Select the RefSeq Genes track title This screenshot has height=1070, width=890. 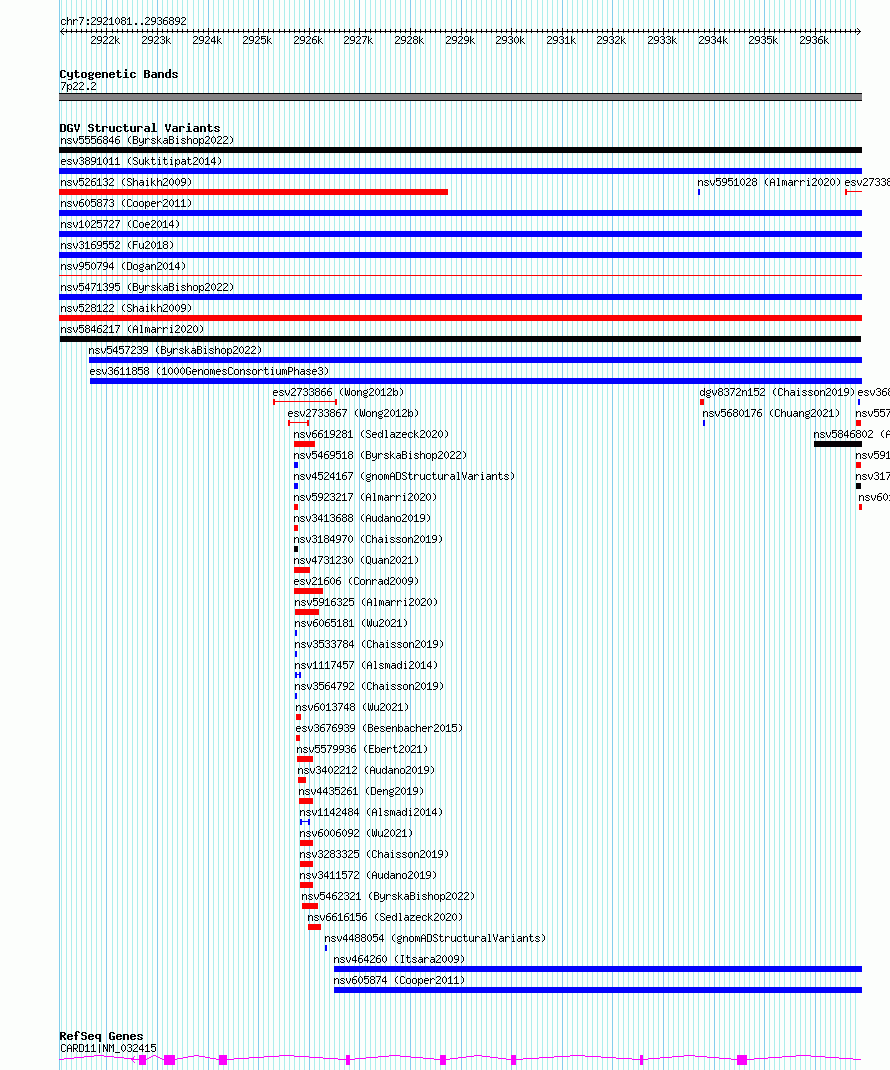pyautogui.click(x=101, y=1036)
